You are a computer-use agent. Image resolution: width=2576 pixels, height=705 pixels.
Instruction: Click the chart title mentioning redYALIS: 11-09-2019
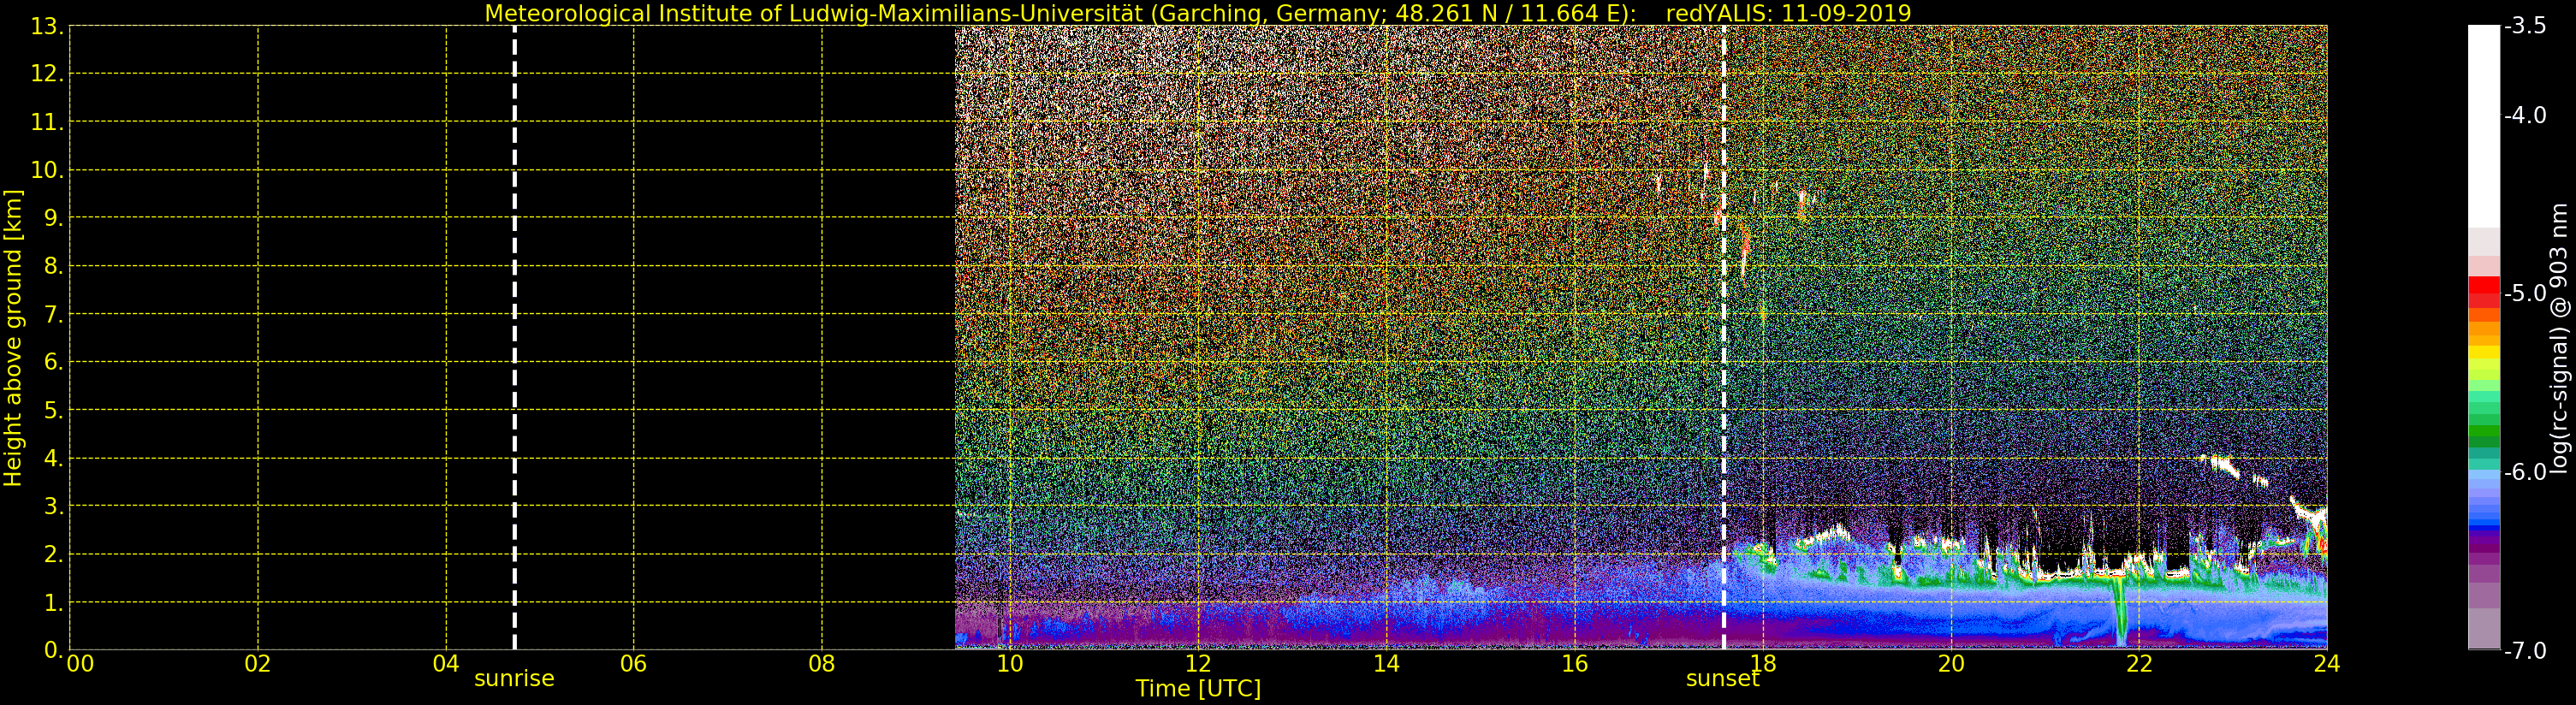click(x=1198, y=13)
